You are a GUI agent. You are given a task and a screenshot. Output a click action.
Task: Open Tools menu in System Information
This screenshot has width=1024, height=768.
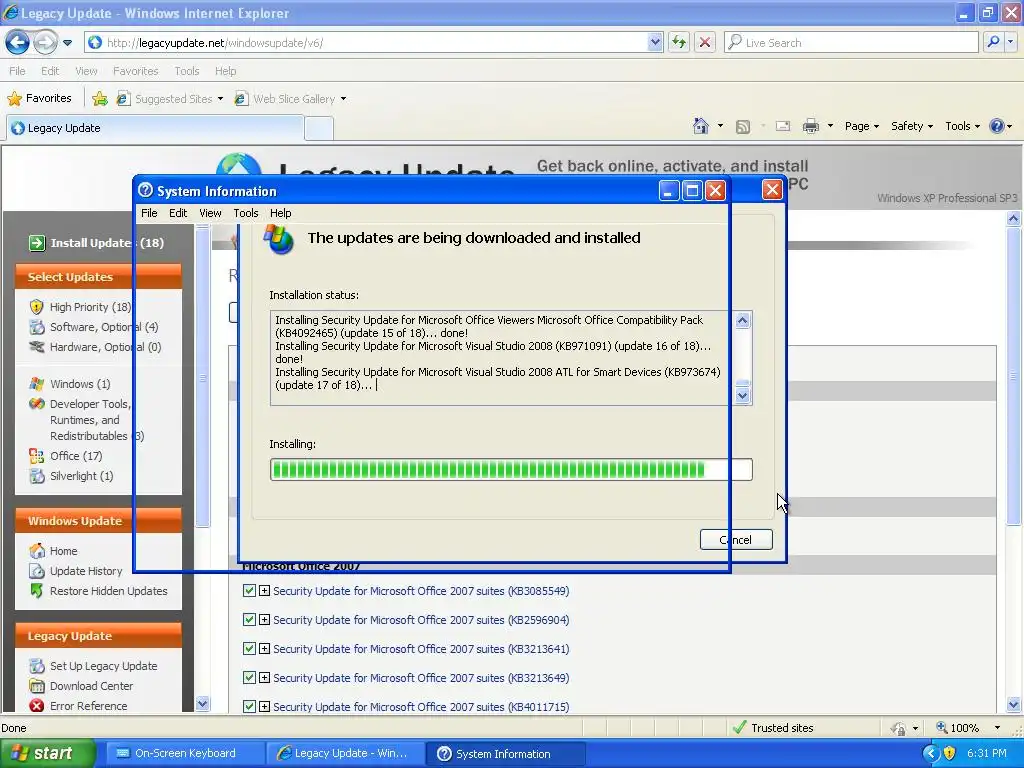coord(246,213)
